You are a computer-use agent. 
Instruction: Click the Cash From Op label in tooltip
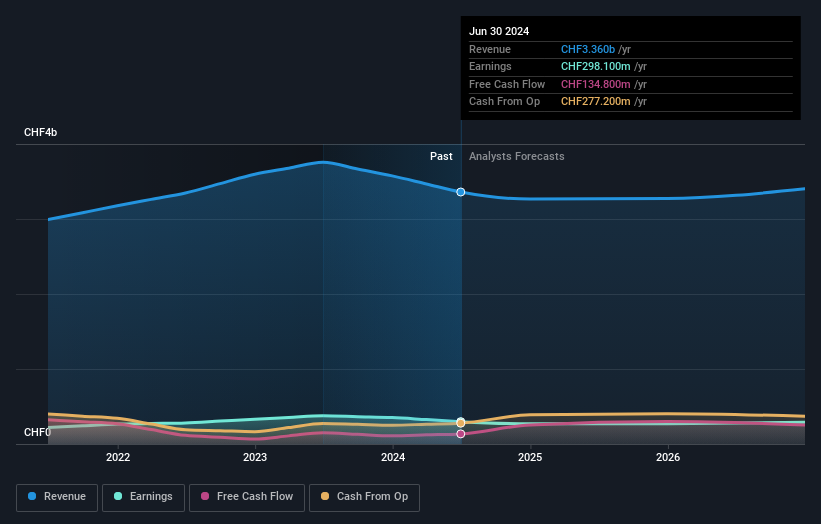coord(504,102)
